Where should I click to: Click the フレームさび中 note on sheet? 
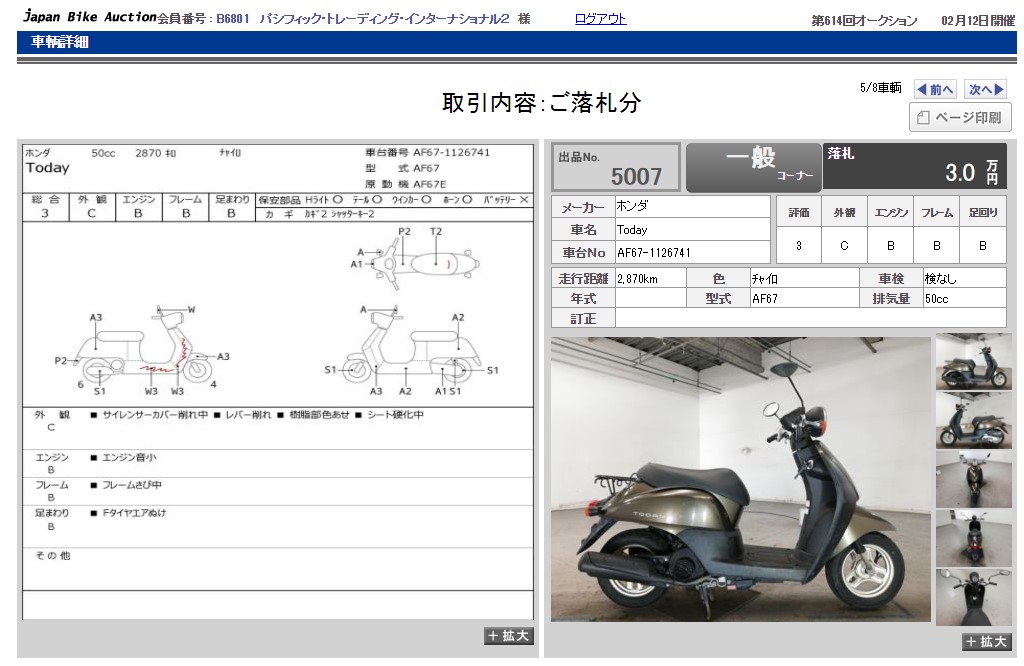click(132, 485)
